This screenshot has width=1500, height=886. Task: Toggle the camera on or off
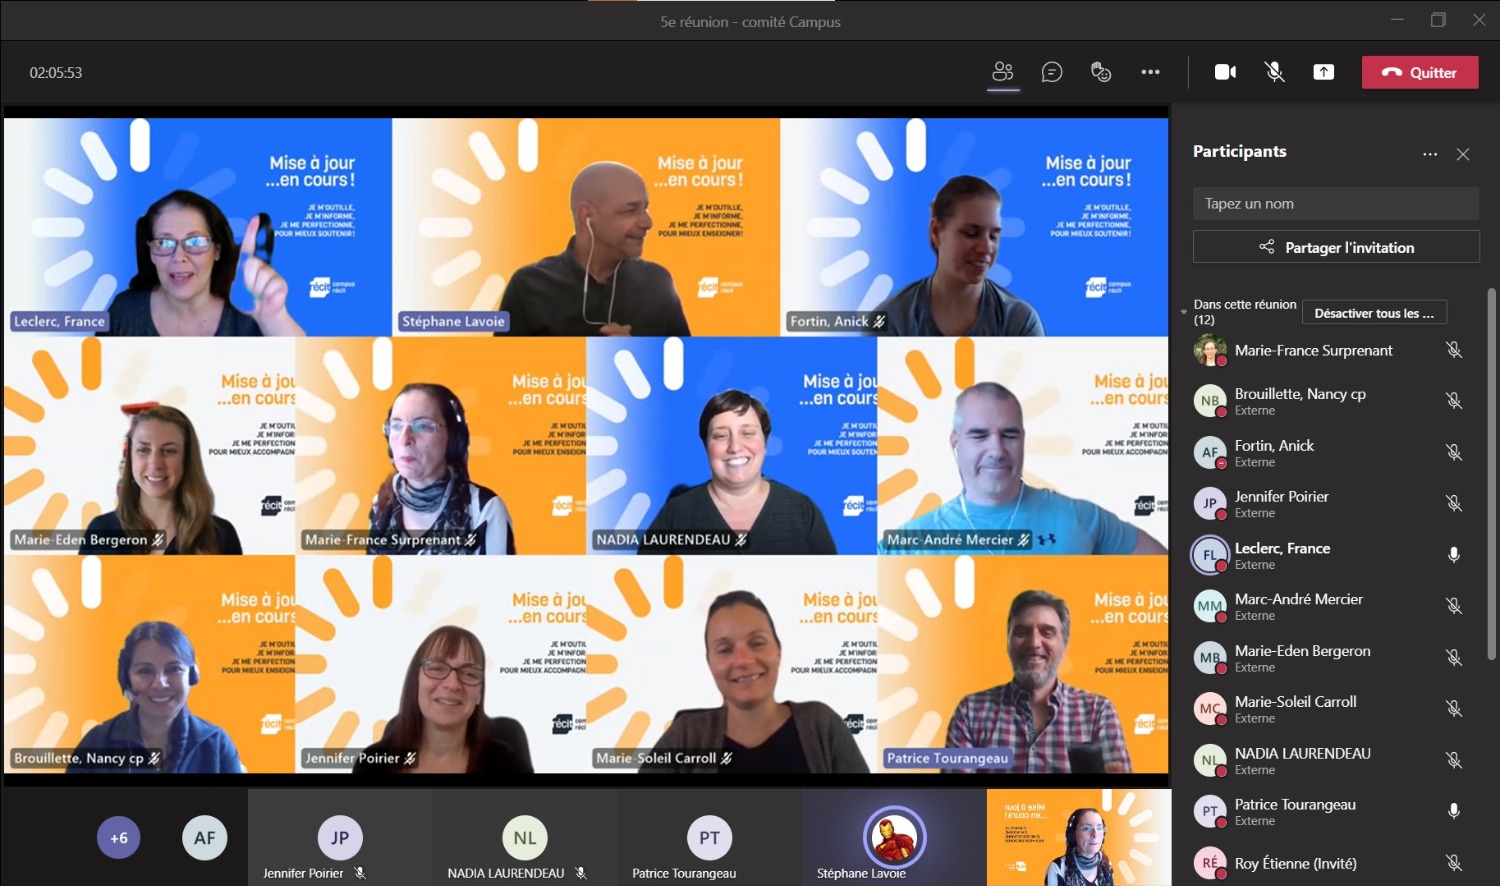(x=1225, y=72)
